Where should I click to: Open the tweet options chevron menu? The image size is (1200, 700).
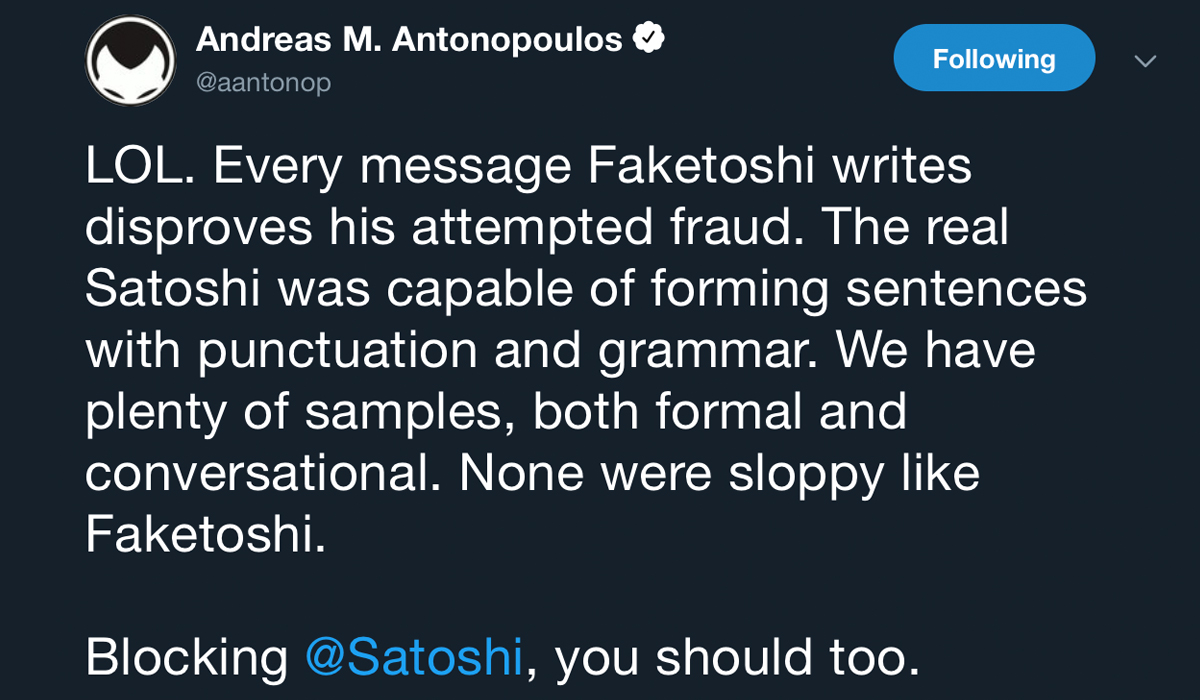1145,62
